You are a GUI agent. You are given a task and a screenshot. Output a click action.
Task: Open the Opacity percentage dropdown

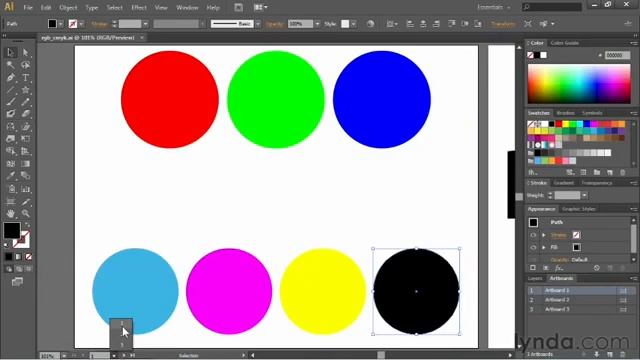click(317, 24)
